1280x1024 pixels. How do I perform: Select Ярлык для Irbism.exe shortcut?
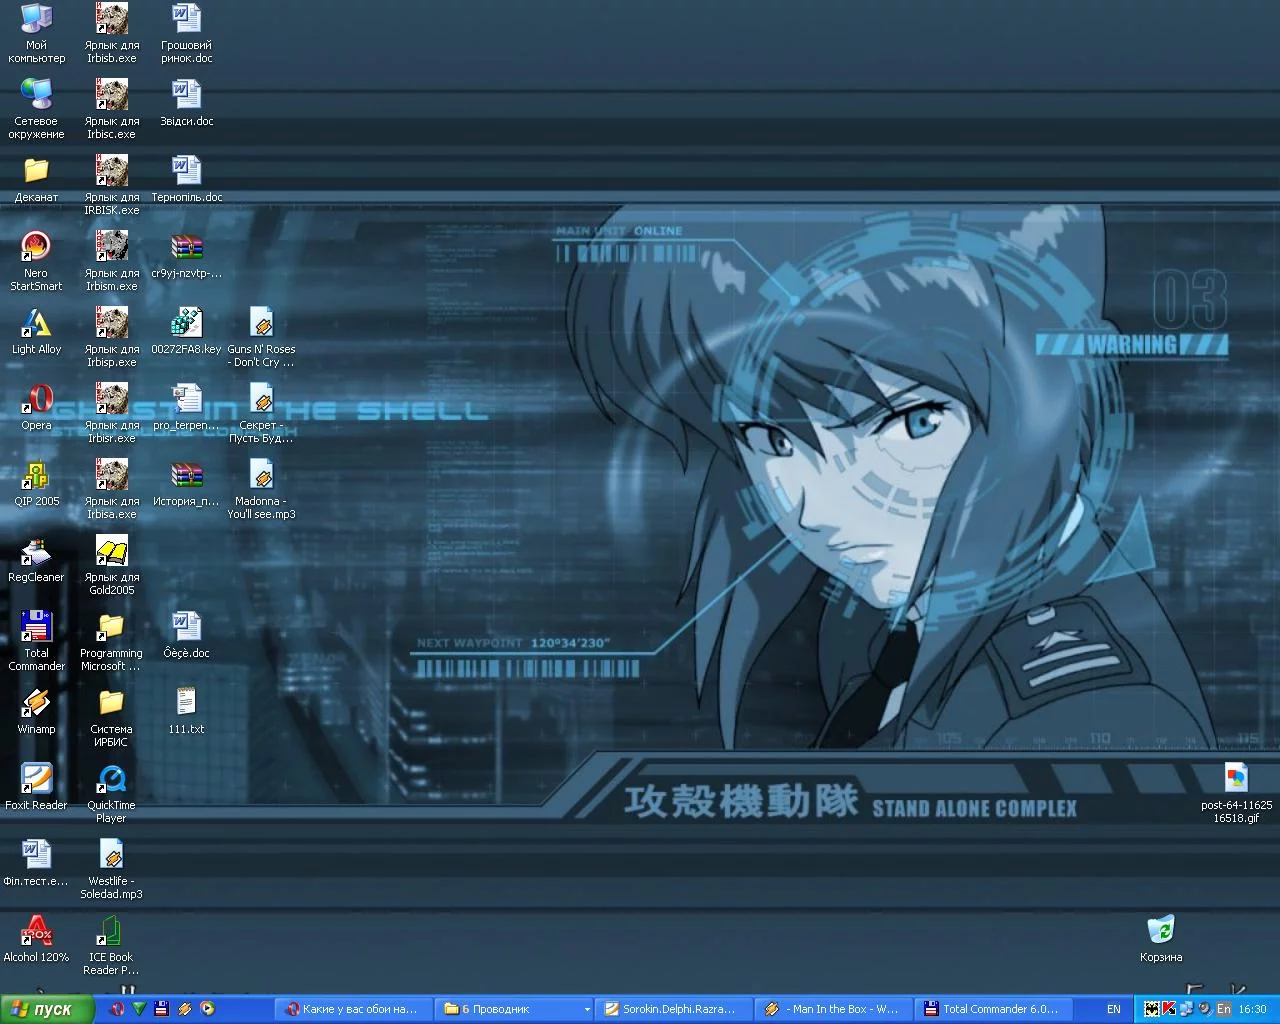111,261
